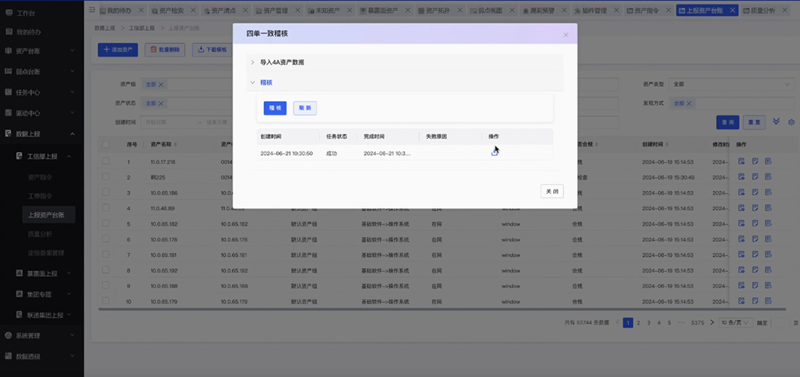Click the blue 查询 button
This screenshot has height=377, width=800.
(x=728, y=122)
